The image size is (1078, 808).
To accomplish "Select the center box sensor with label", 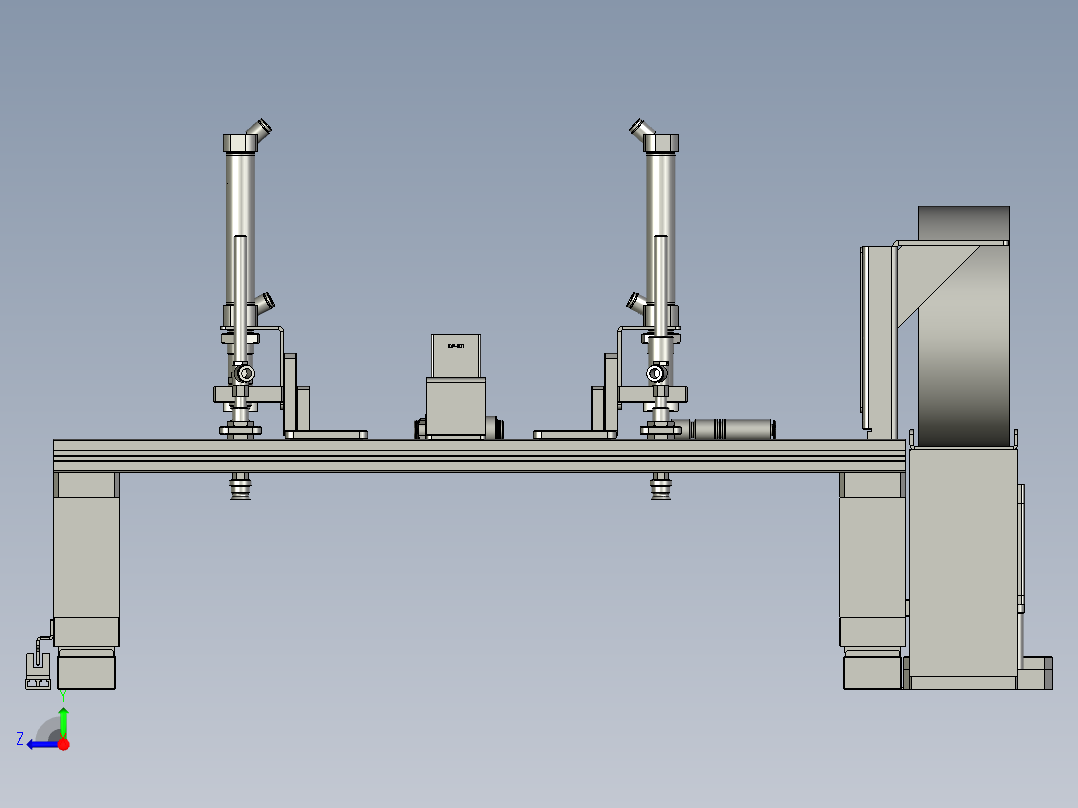I will (456, 386).
